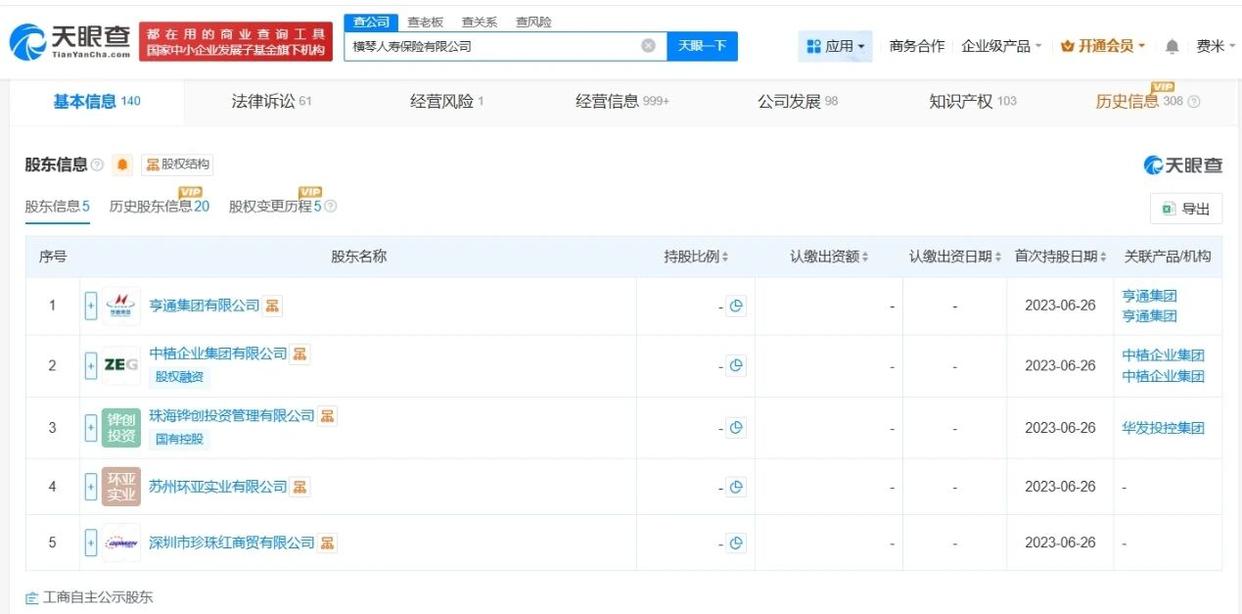Select the 历史股东信息 sub-tab
This screenshot has width=1242, height=614.
click(159, 207)
